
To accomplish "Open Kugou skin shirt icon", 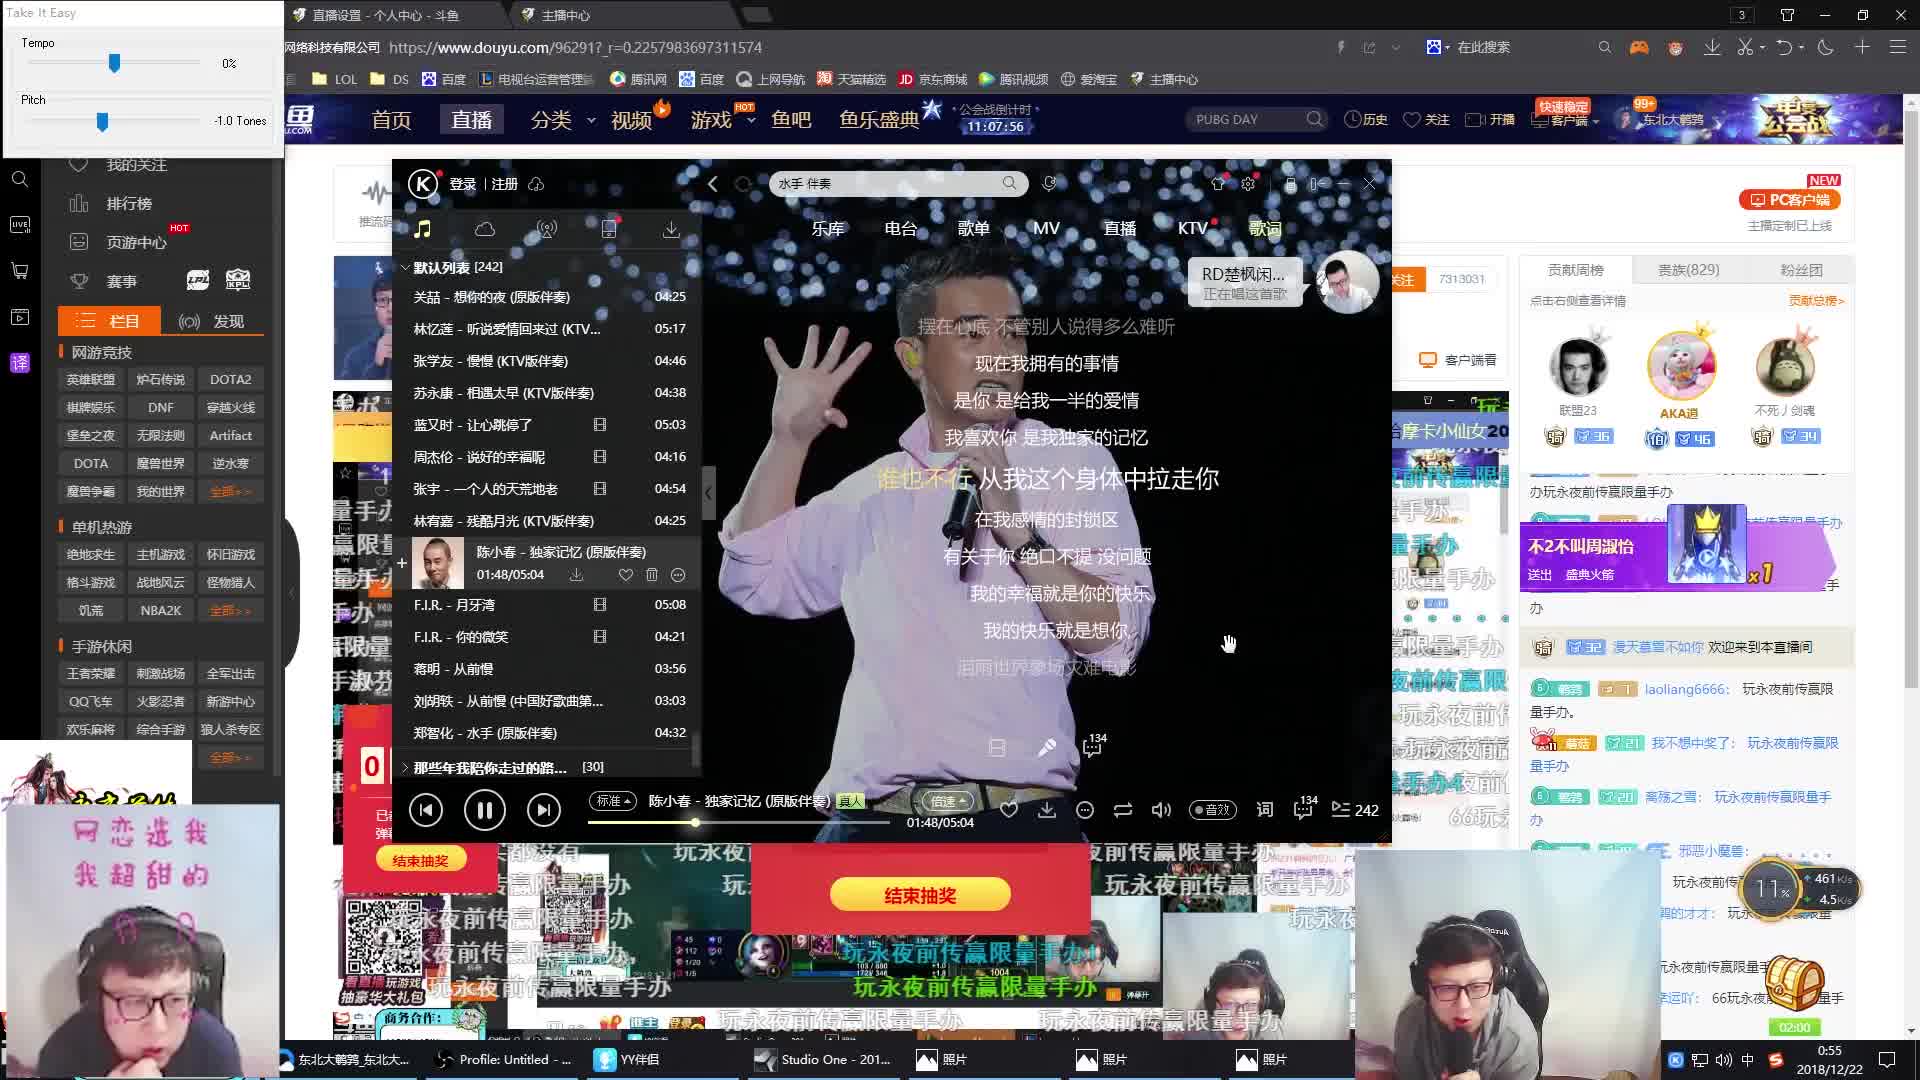I will click(x=1218, y=184).
